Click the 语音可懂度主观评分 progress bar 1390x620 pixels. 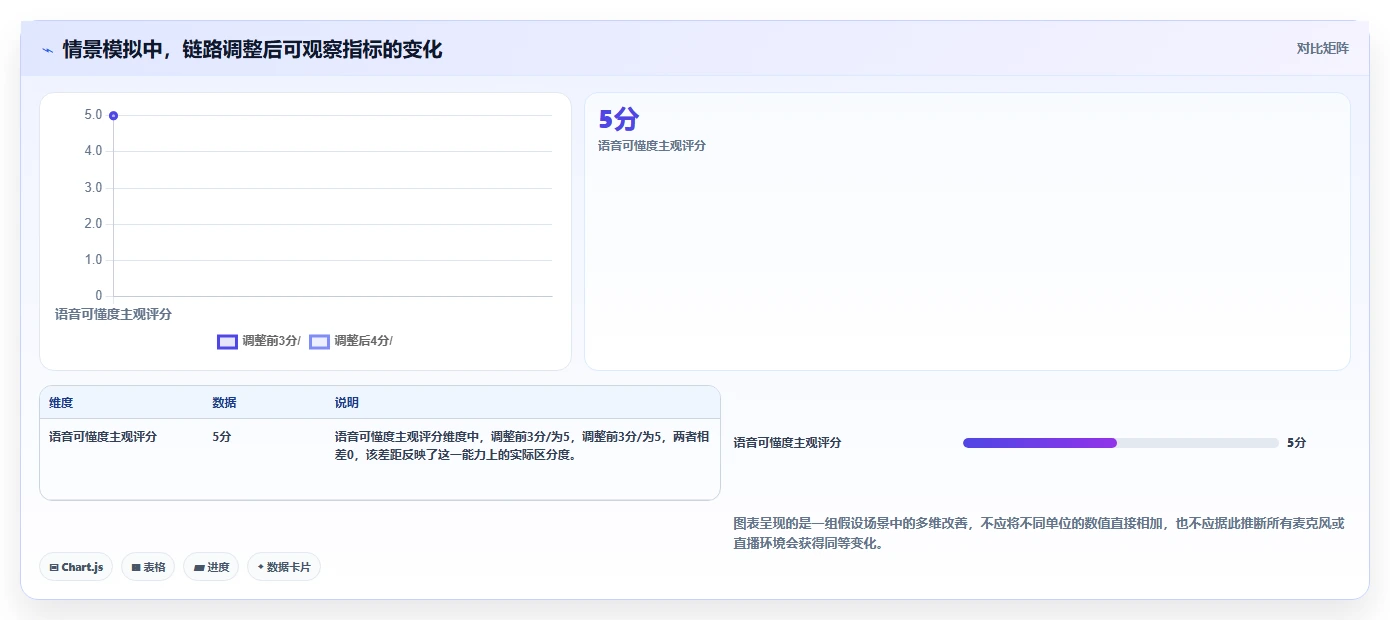point(1121,443)
